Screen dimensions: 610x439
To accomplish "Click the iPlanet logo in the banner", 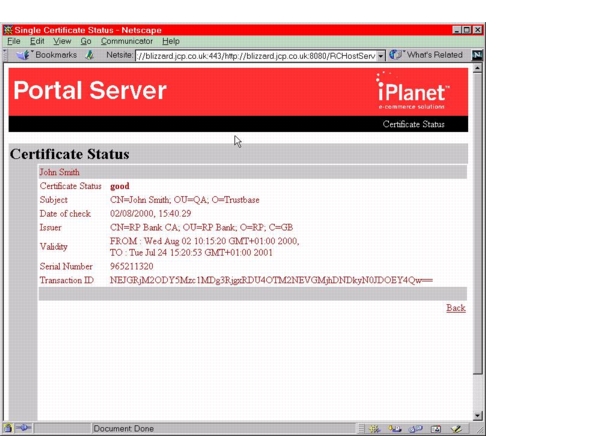I will tap(412, 91).
